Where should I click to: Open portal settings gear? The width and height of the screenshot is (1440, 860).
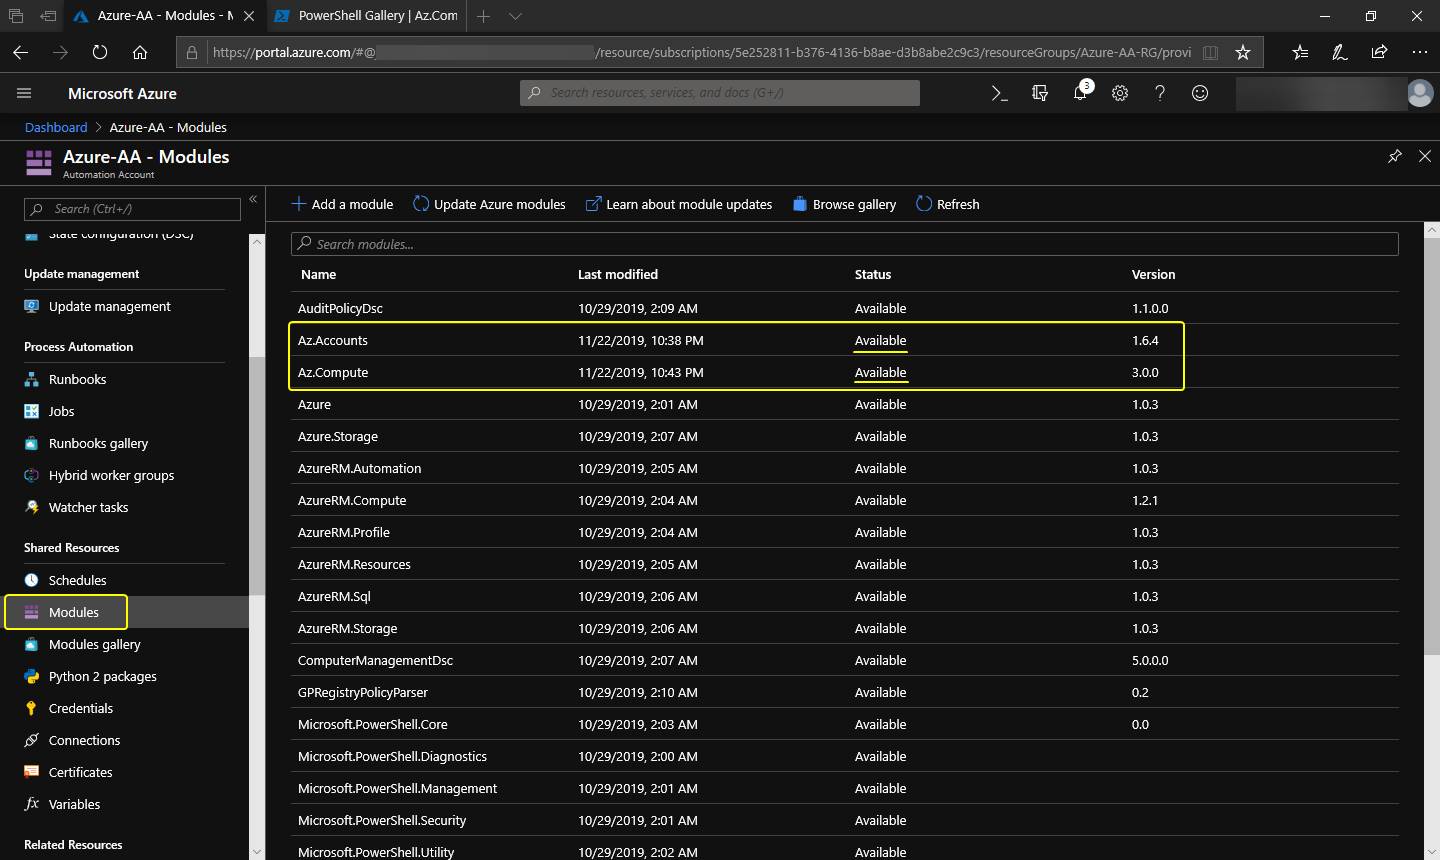1120,93
